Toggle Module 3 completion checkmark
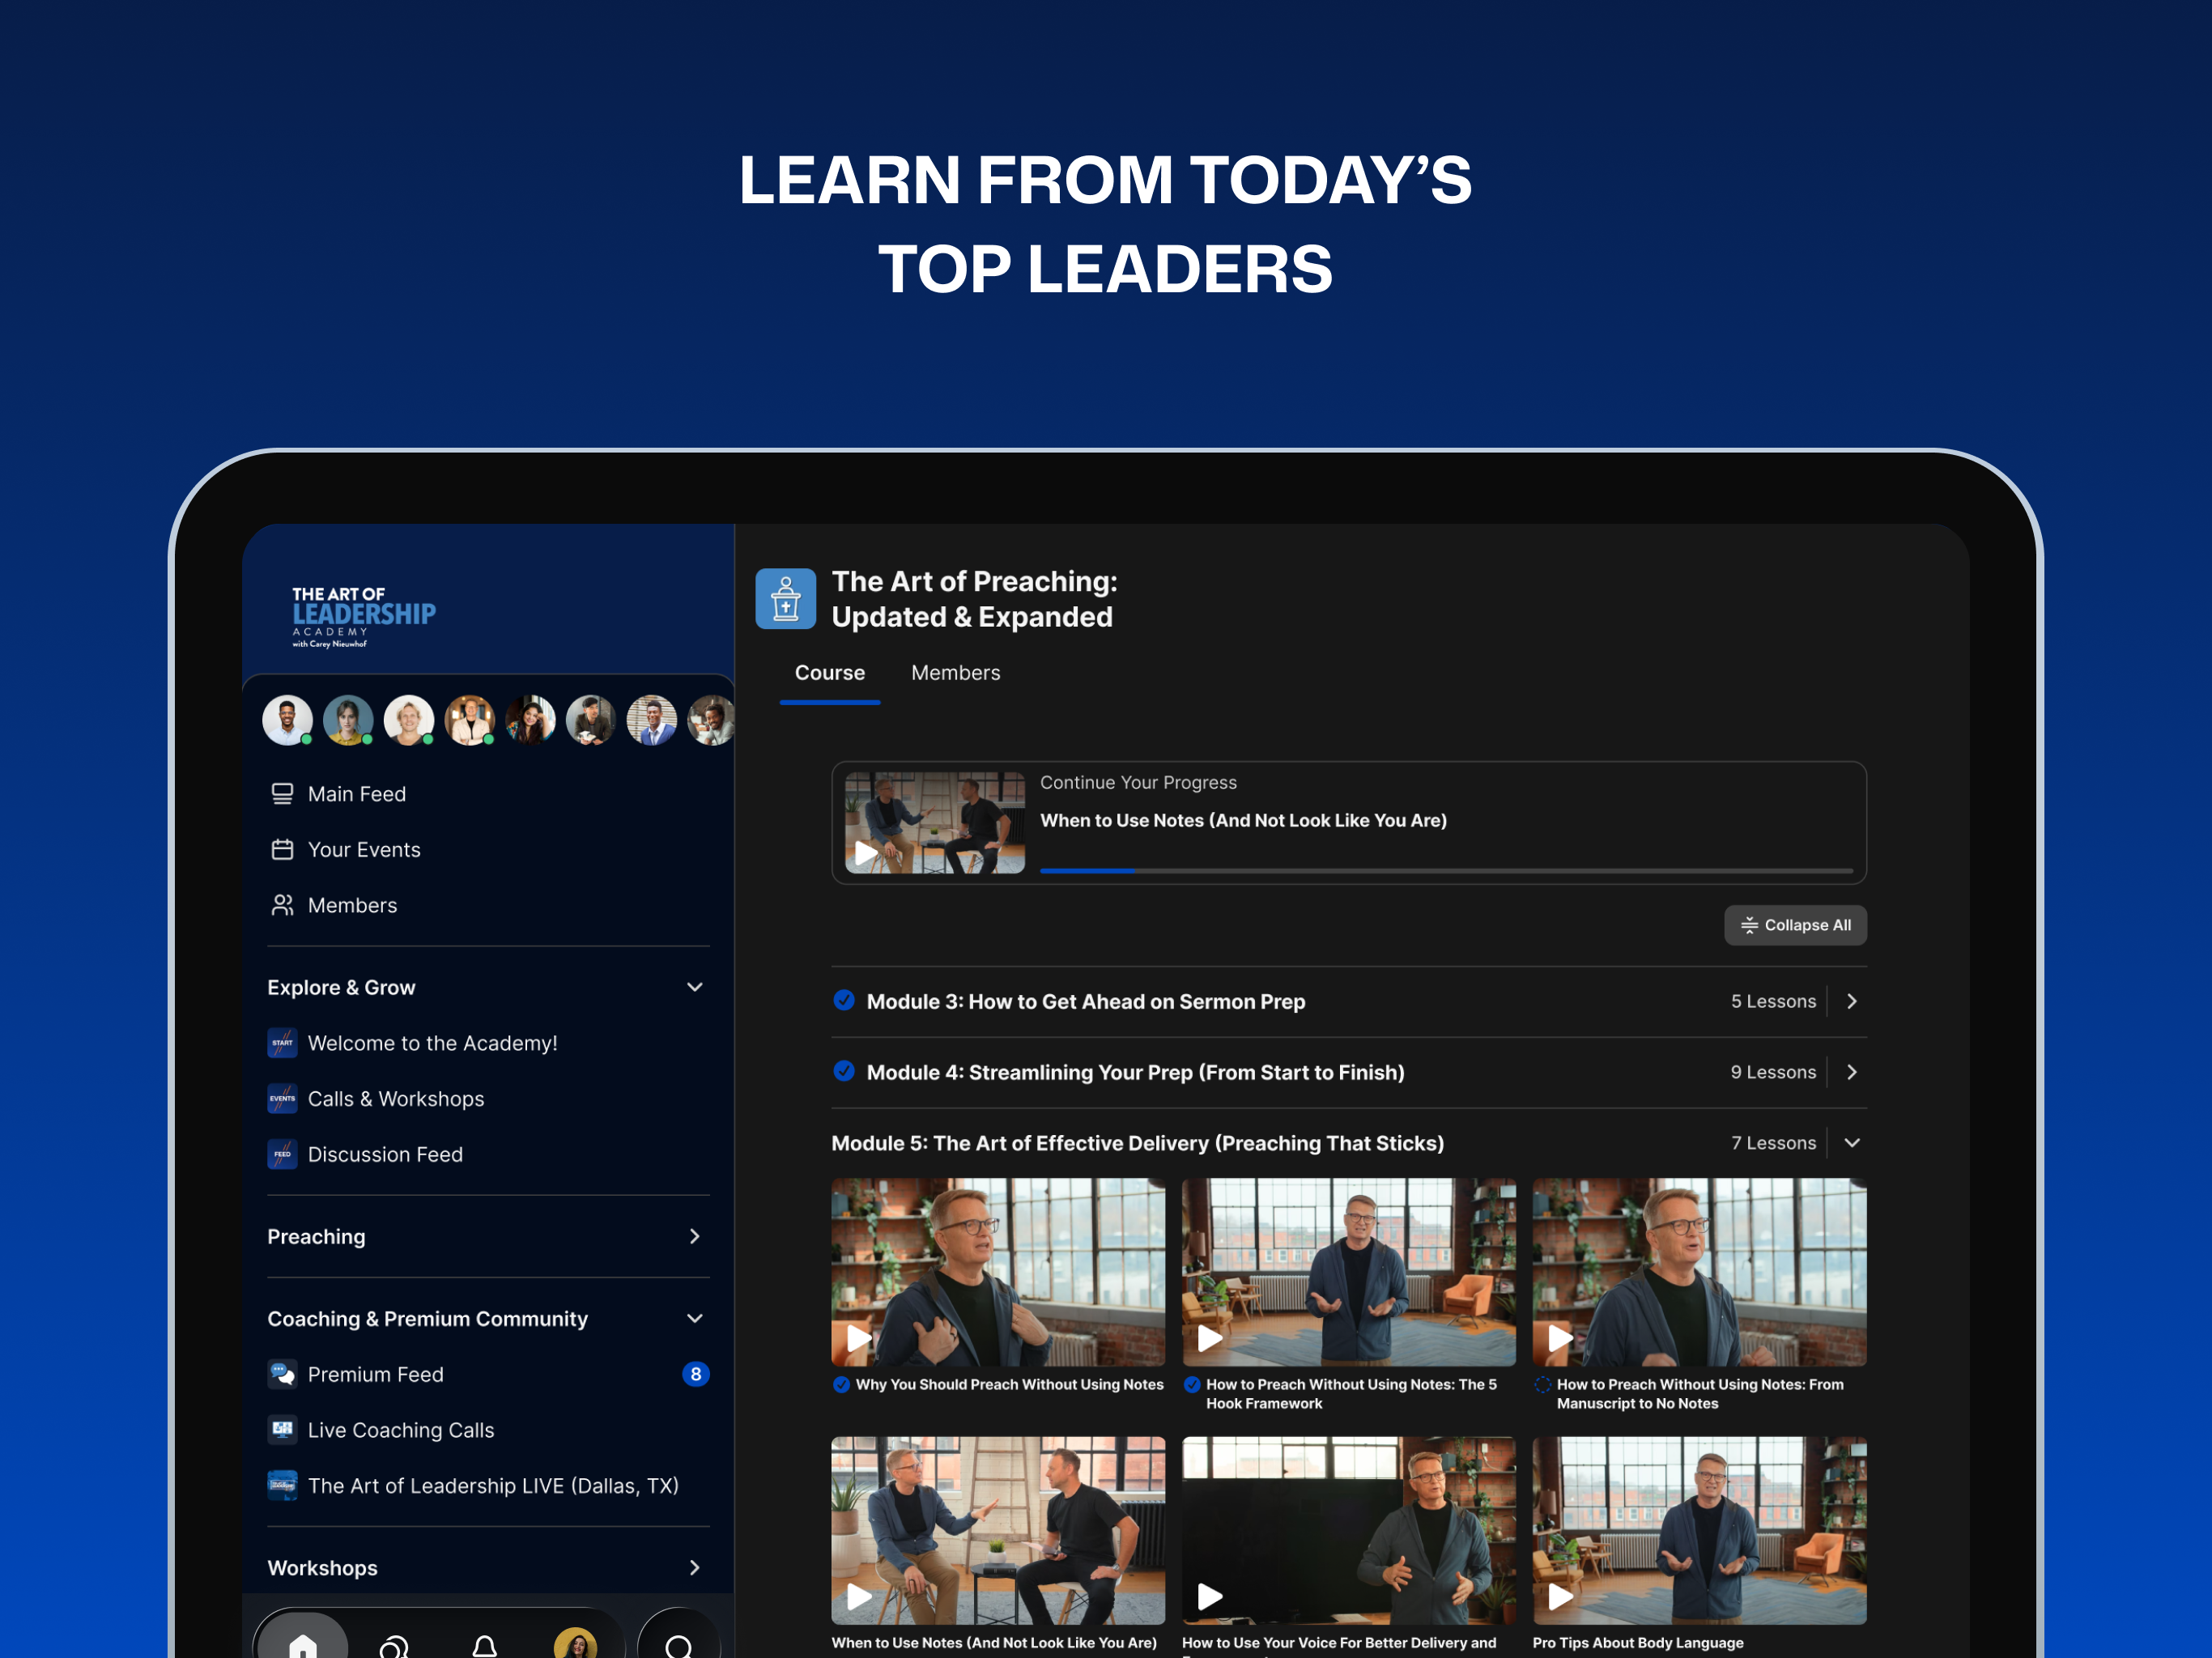 coord(844,1001)
